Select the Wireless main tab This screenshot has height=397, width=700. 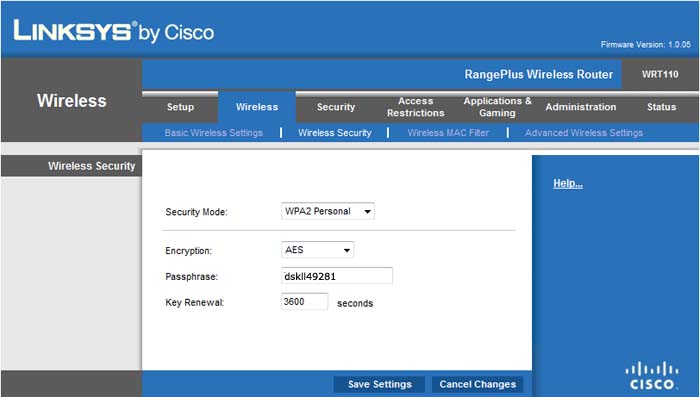pos(257,107)
